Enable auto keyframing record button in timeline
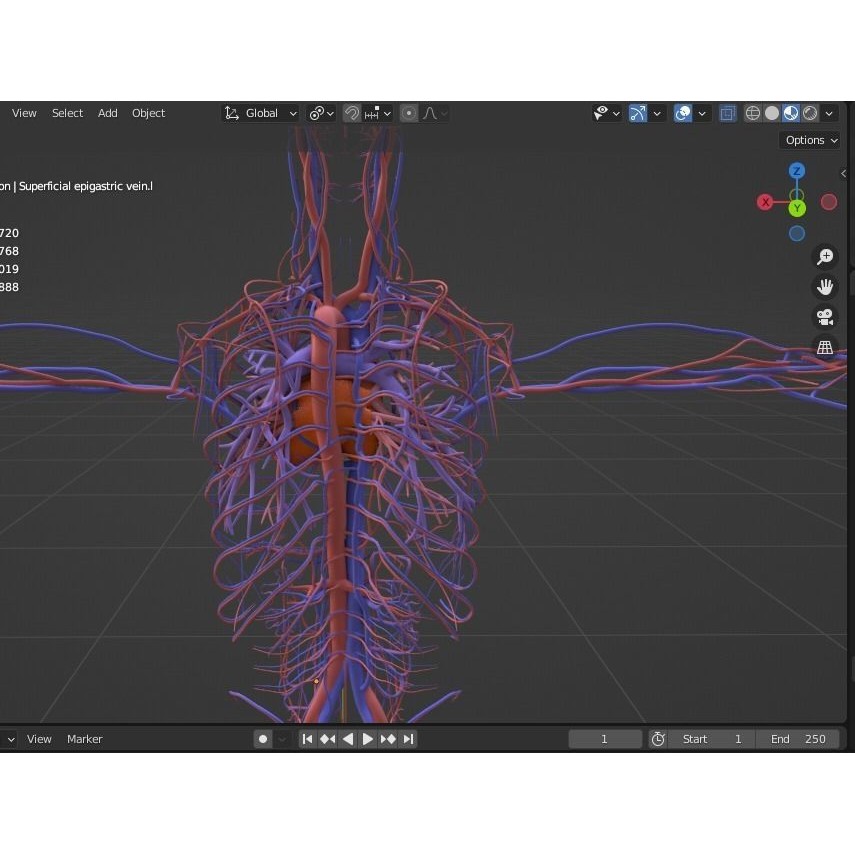This screenshot has height=855, width=855. point(262,738)
